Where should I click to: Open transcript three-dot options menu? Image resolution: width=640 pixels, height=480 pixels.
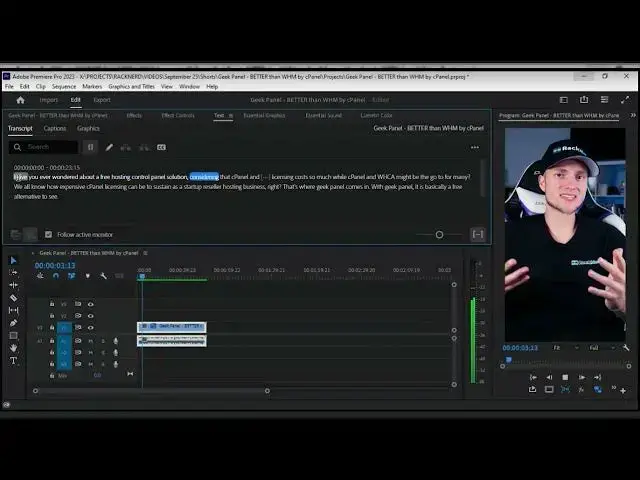[x=475, y=147]
